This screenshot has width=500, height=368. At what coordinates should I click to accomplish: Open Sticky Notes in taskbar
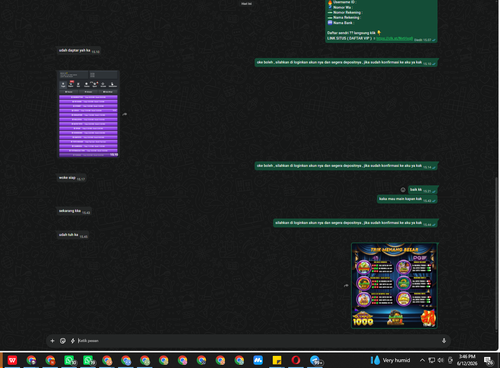277,360
